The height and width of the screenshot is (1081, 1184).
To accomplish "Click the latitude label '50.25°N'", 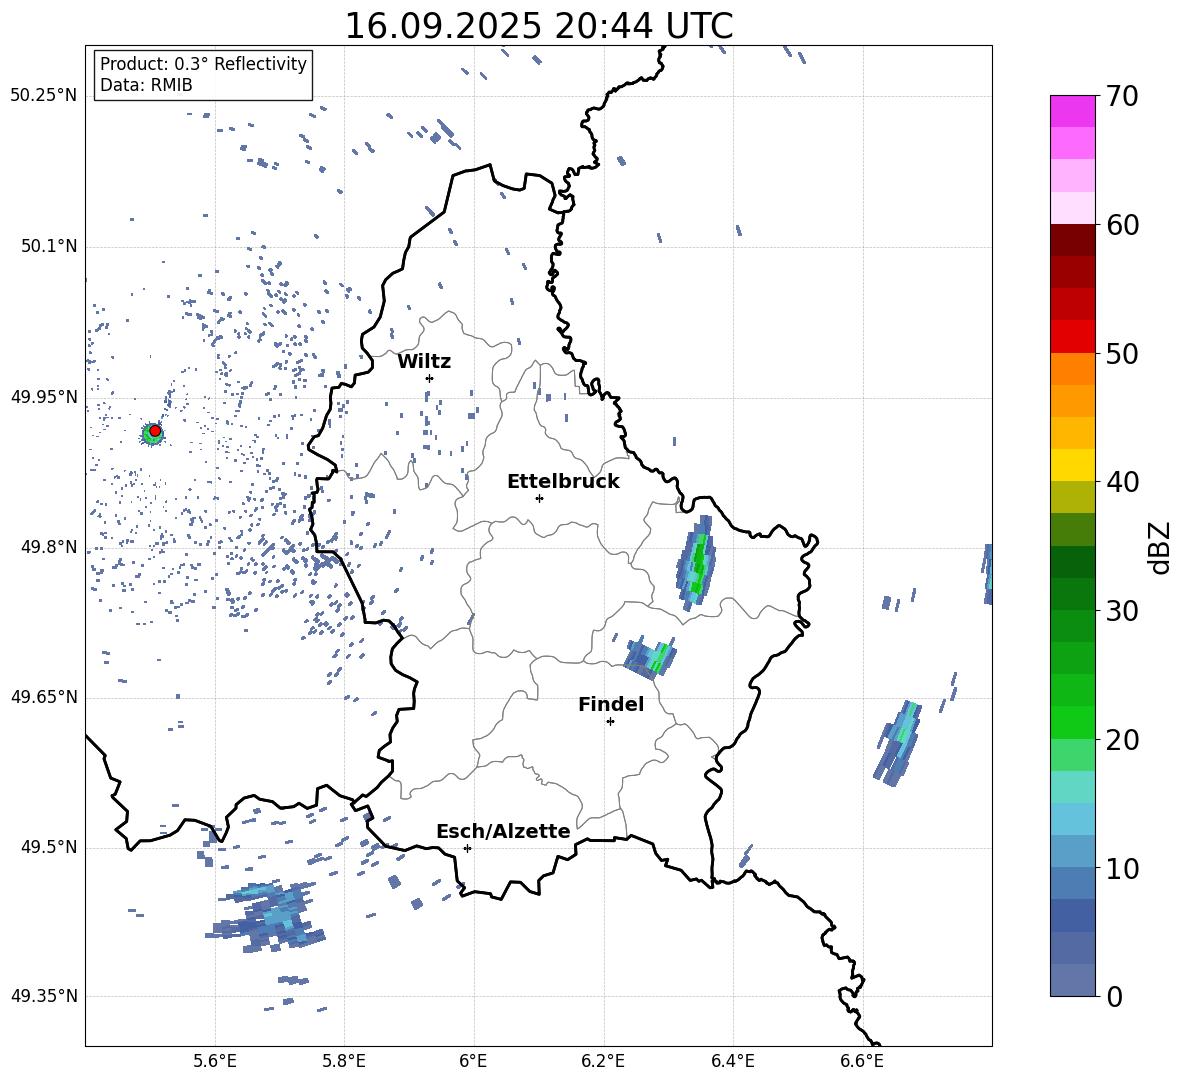I will [44, 96].
